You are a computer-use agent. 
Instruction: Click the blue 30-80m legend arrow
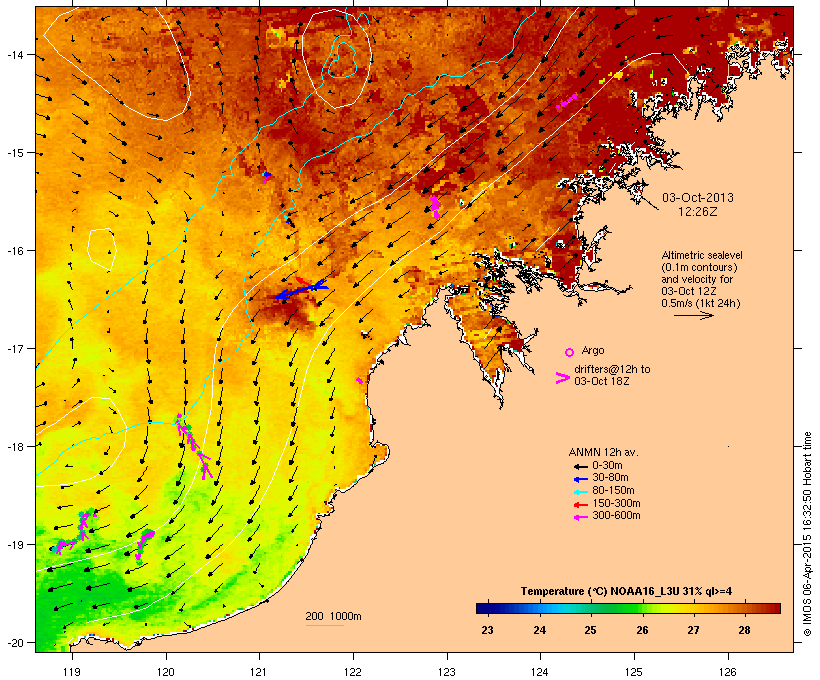(581, 479)
